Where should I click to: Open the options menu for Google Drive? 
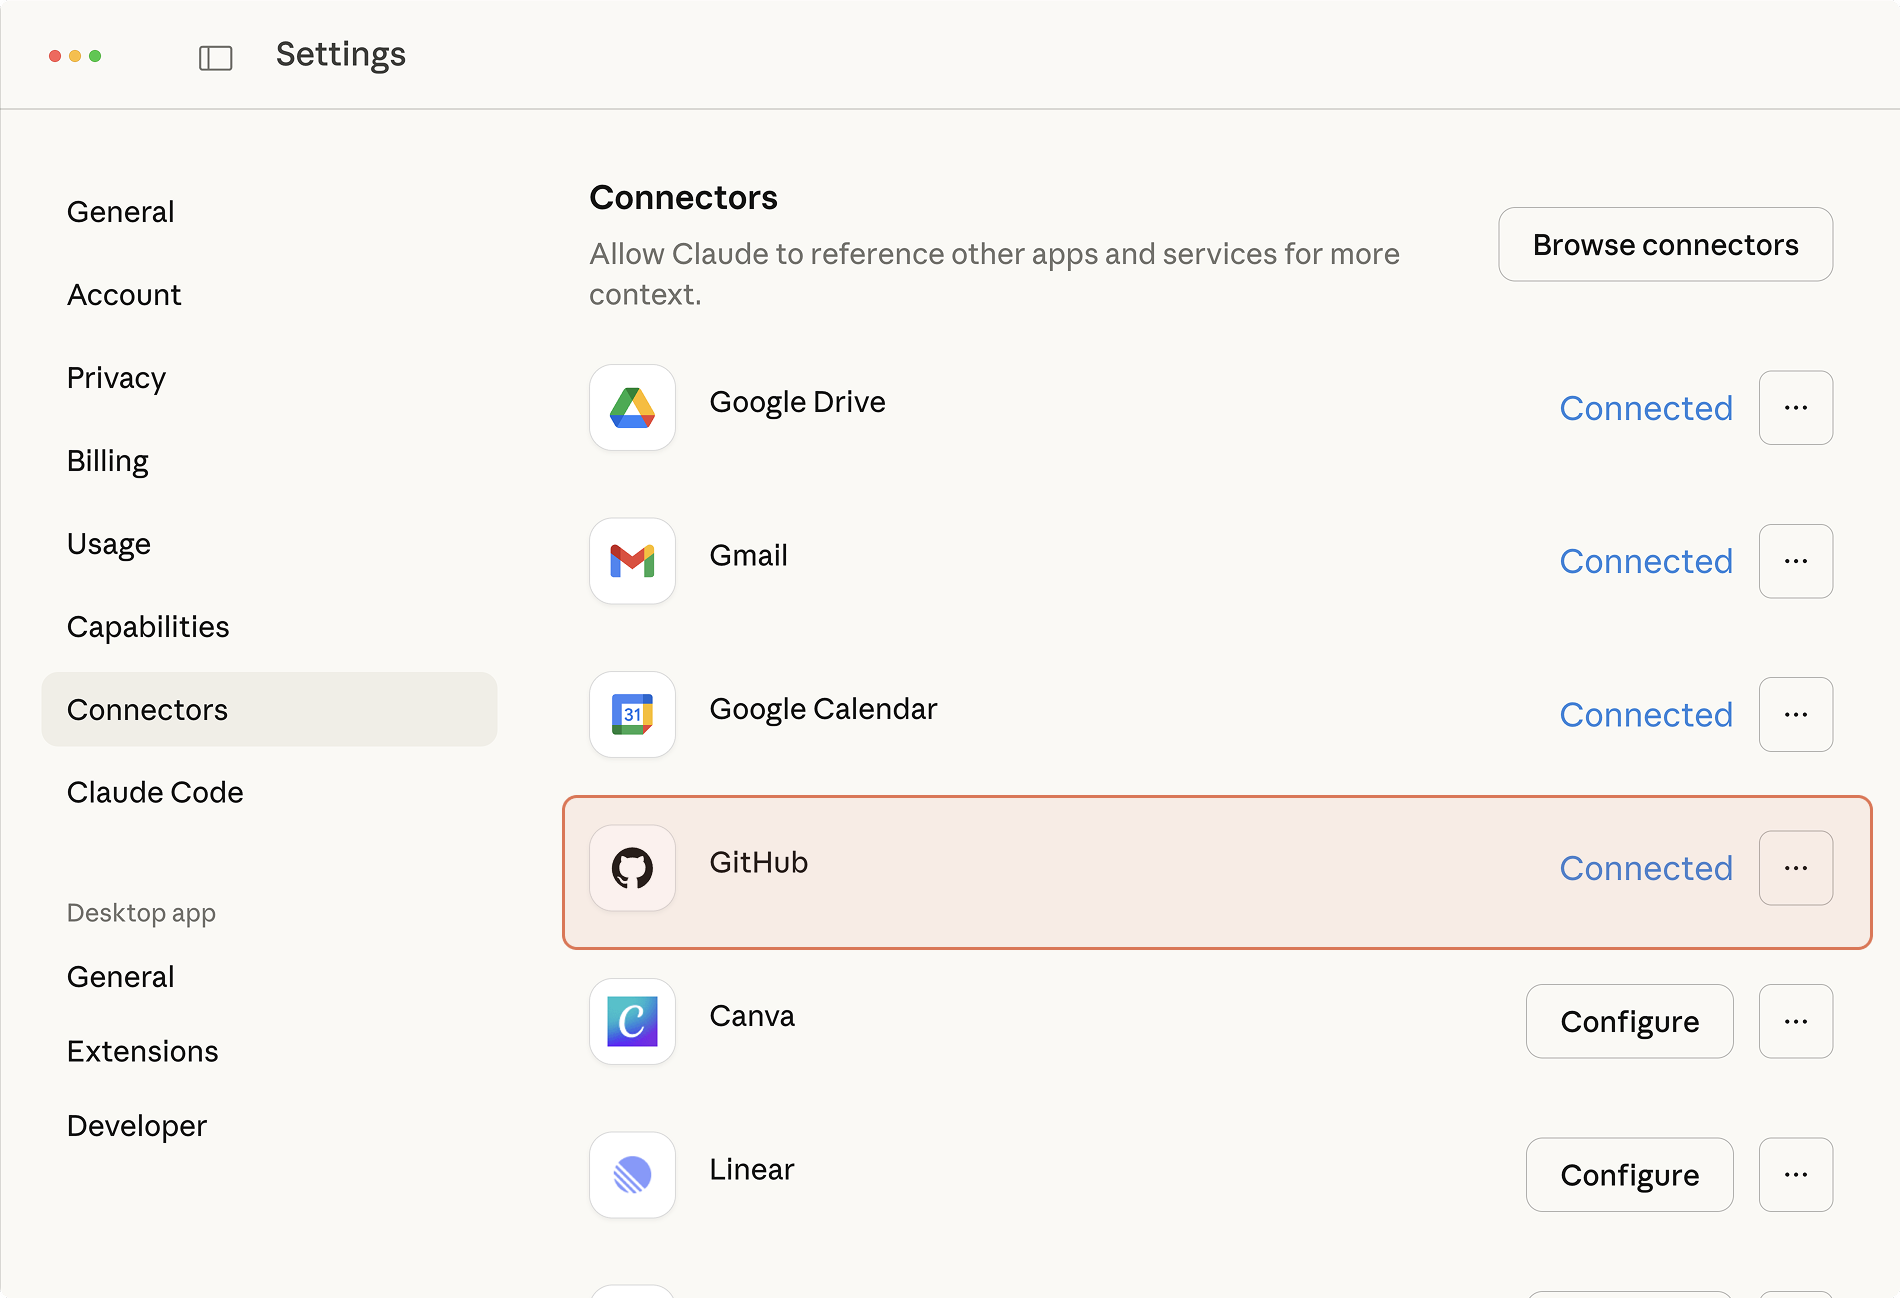(x=1795, y=407)
